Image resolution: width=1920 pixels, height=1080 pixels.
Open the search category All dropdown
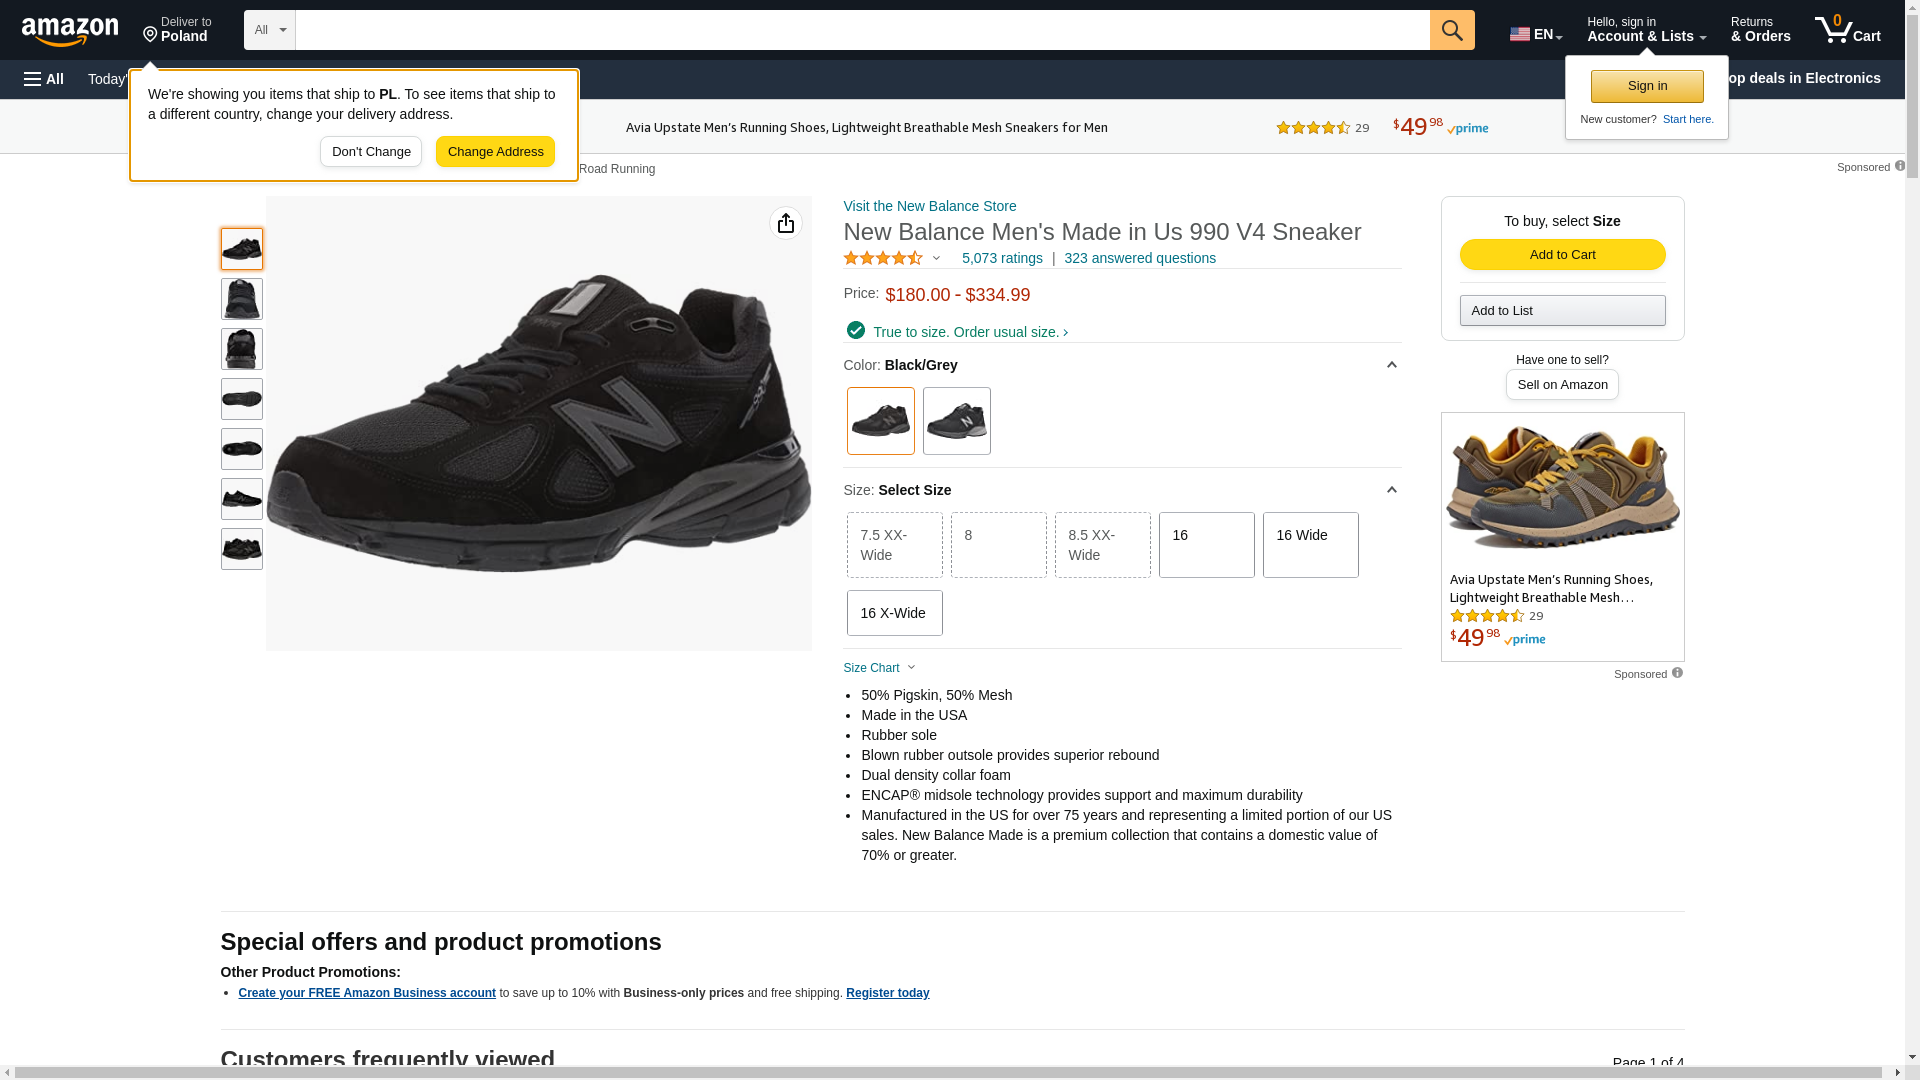269,30
